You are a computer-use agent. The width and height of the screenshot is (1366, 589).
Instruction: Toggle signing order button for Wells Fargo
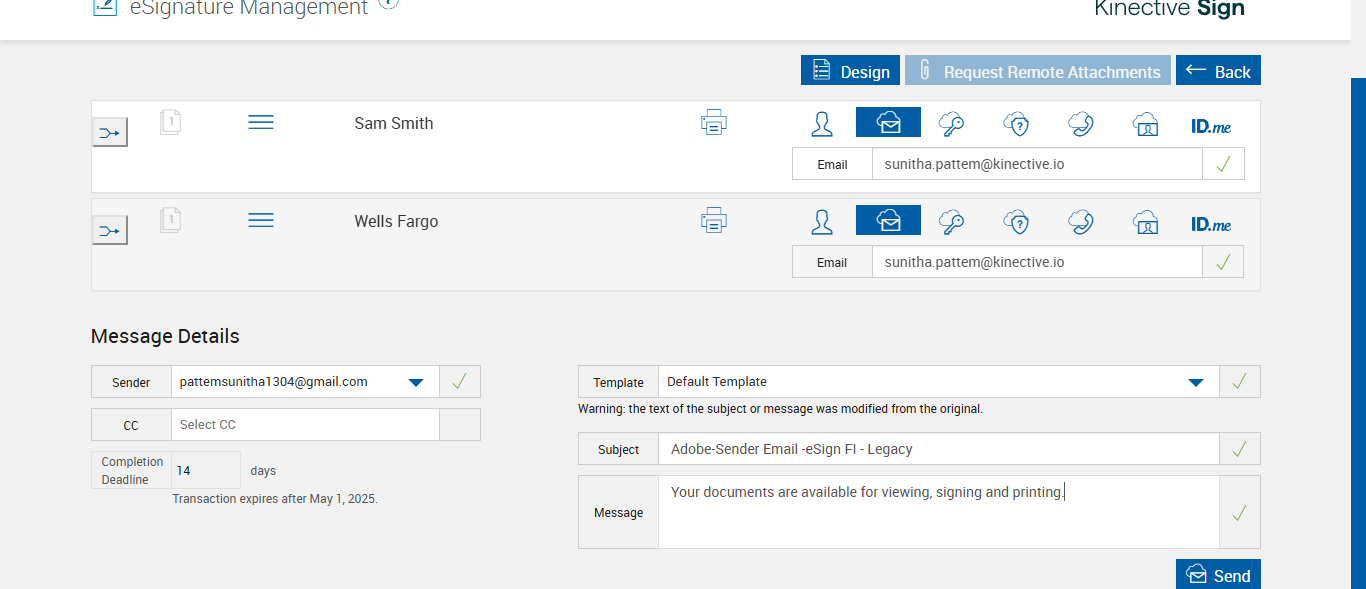click(x=110, y=231)
